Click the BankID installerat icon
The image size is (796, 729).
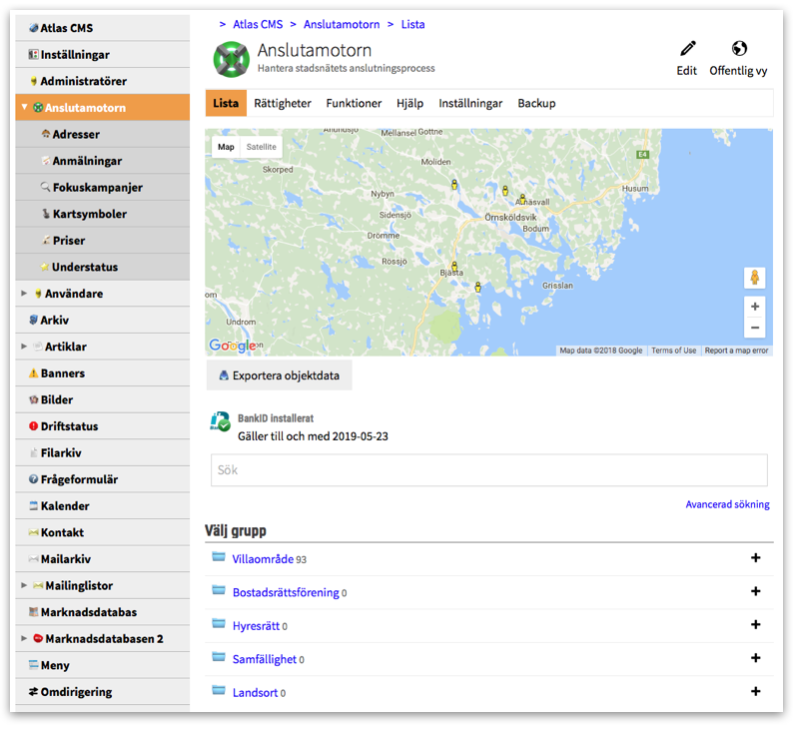coord(220,422)
